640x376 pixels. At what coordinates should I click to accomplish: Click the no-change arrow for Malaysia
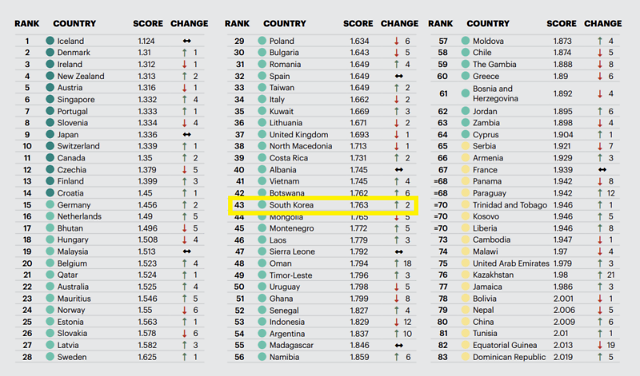[187, 251]
